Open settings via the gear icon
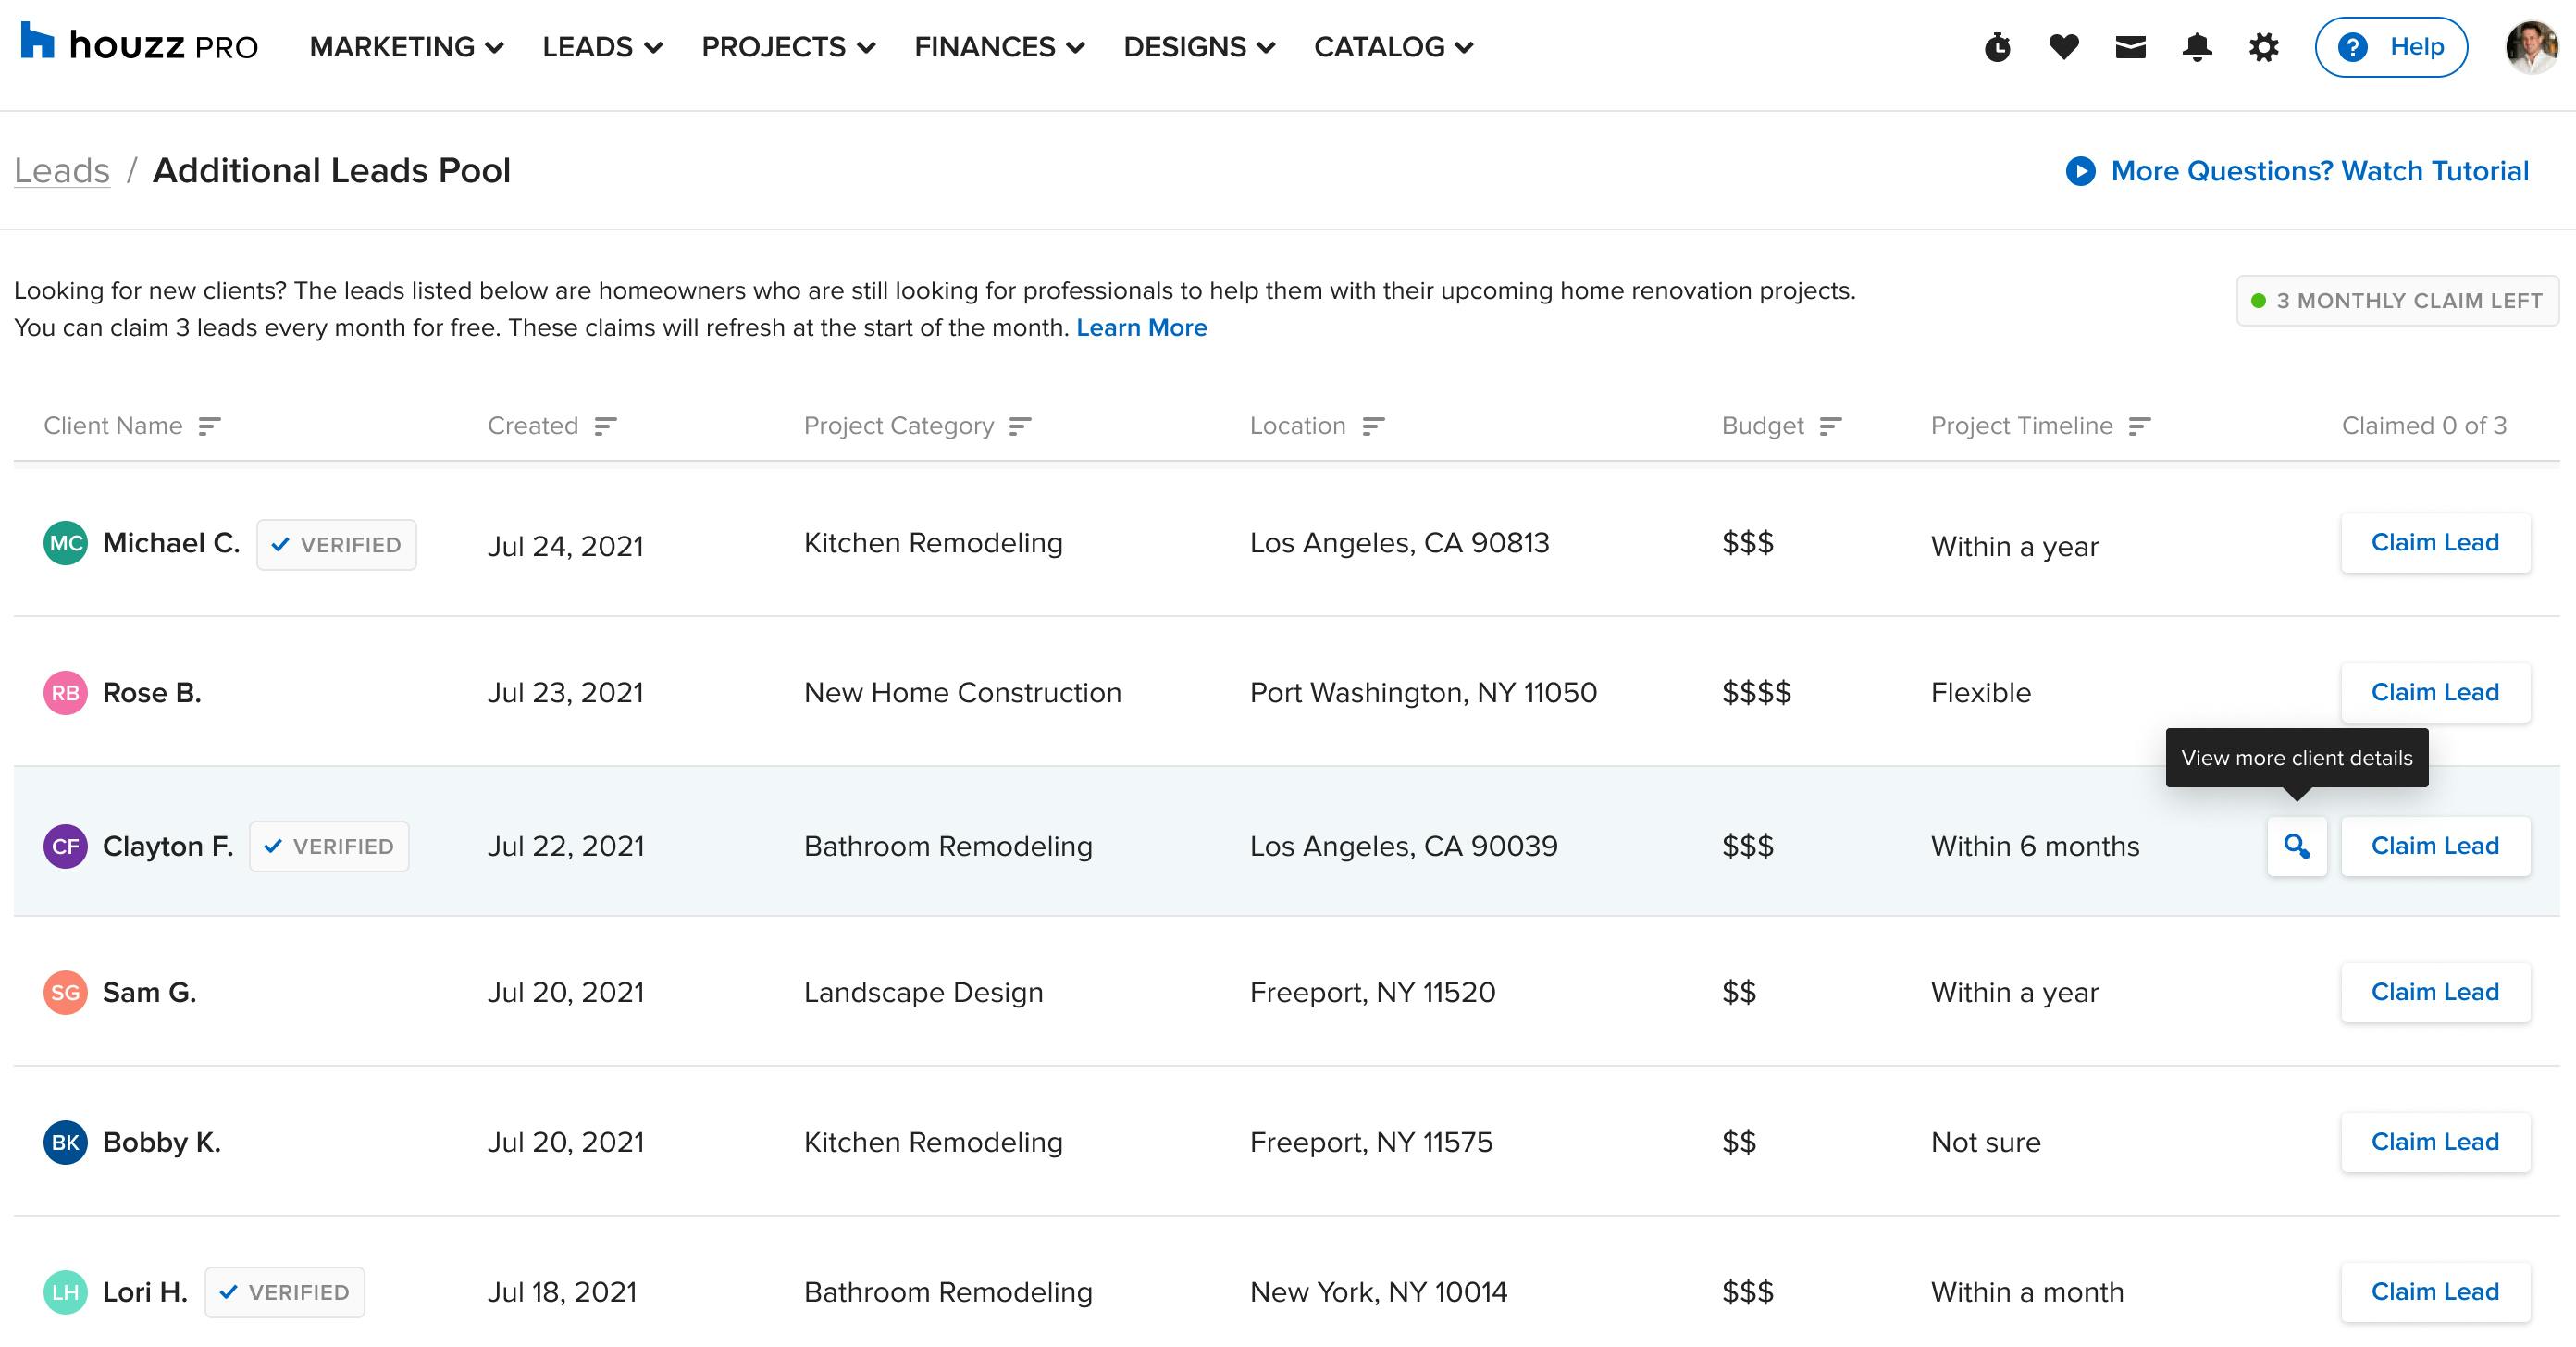The image size is (2576, 1347). pyautogui.click(x=2264, y=46)
